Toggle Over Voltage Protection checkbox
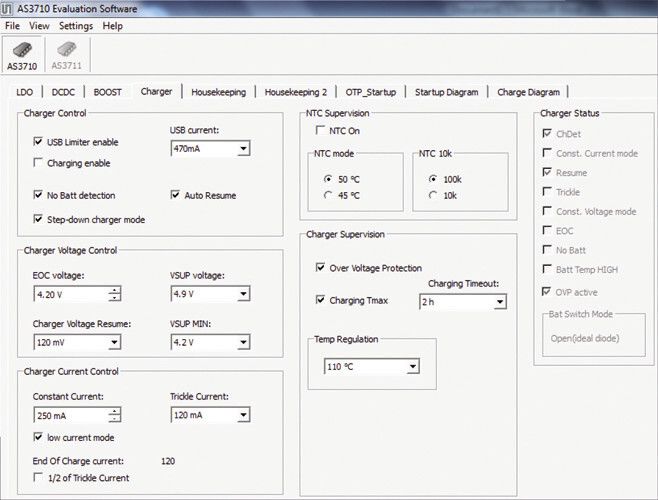The image size is (658, 500). [320, 267]
